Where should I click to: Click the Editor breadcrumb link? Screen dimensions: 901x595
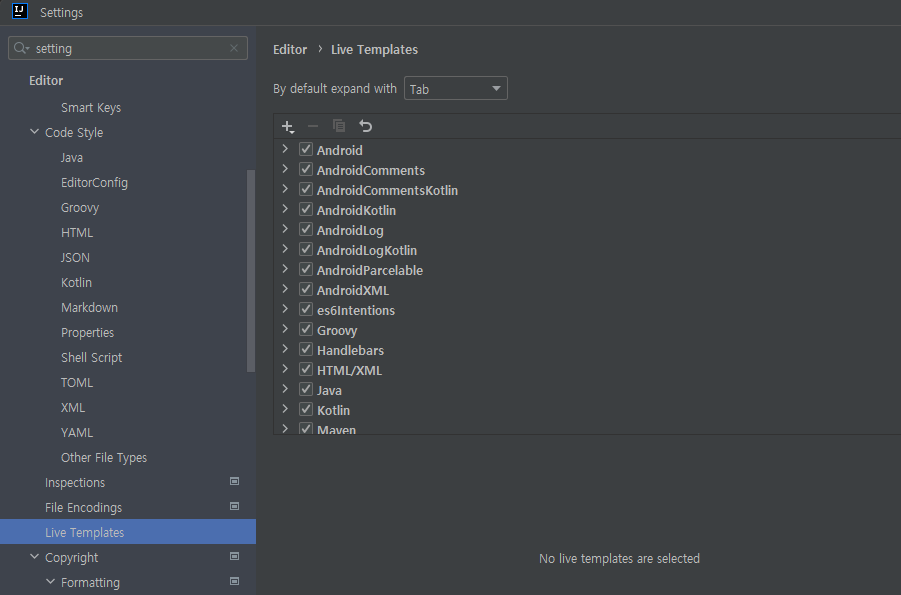pos(290,49)
